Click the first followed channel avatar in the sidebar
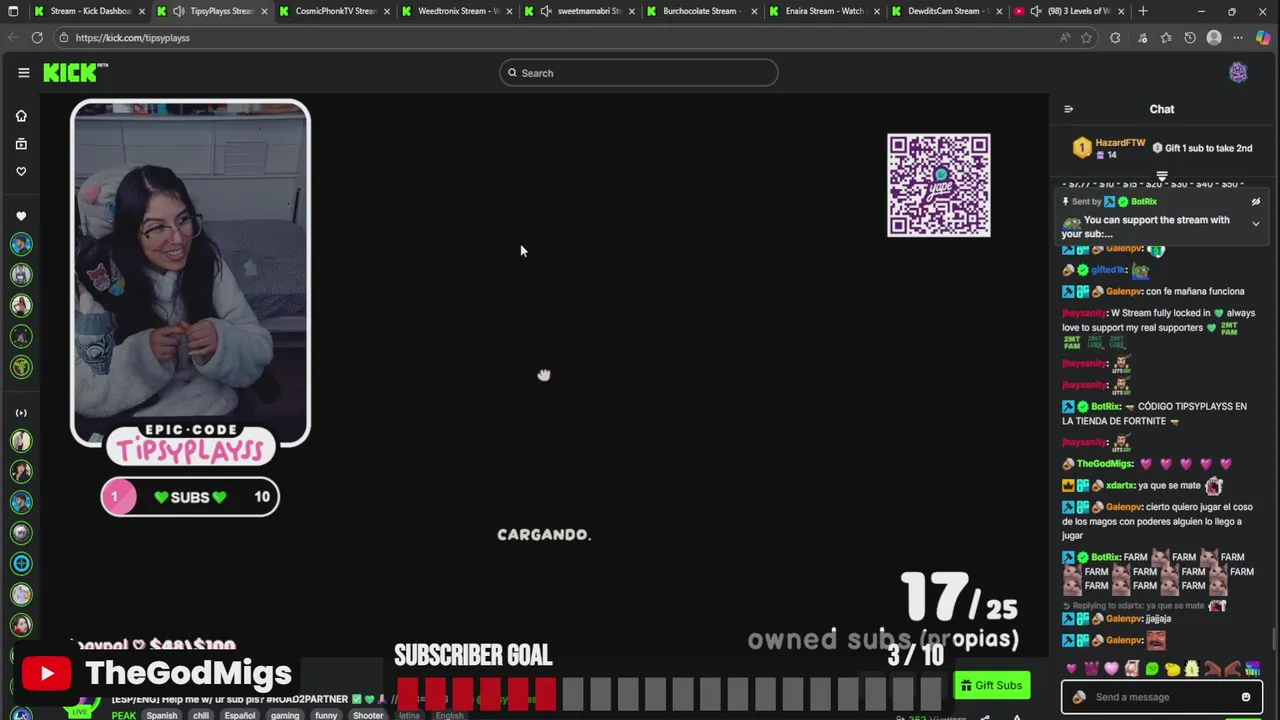 click(x=21, y=244)
